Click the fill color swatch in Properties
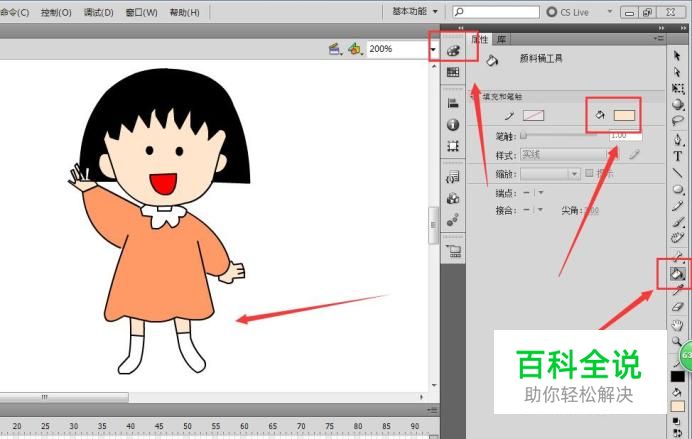 pyautogui.click(x=624, y=116)
